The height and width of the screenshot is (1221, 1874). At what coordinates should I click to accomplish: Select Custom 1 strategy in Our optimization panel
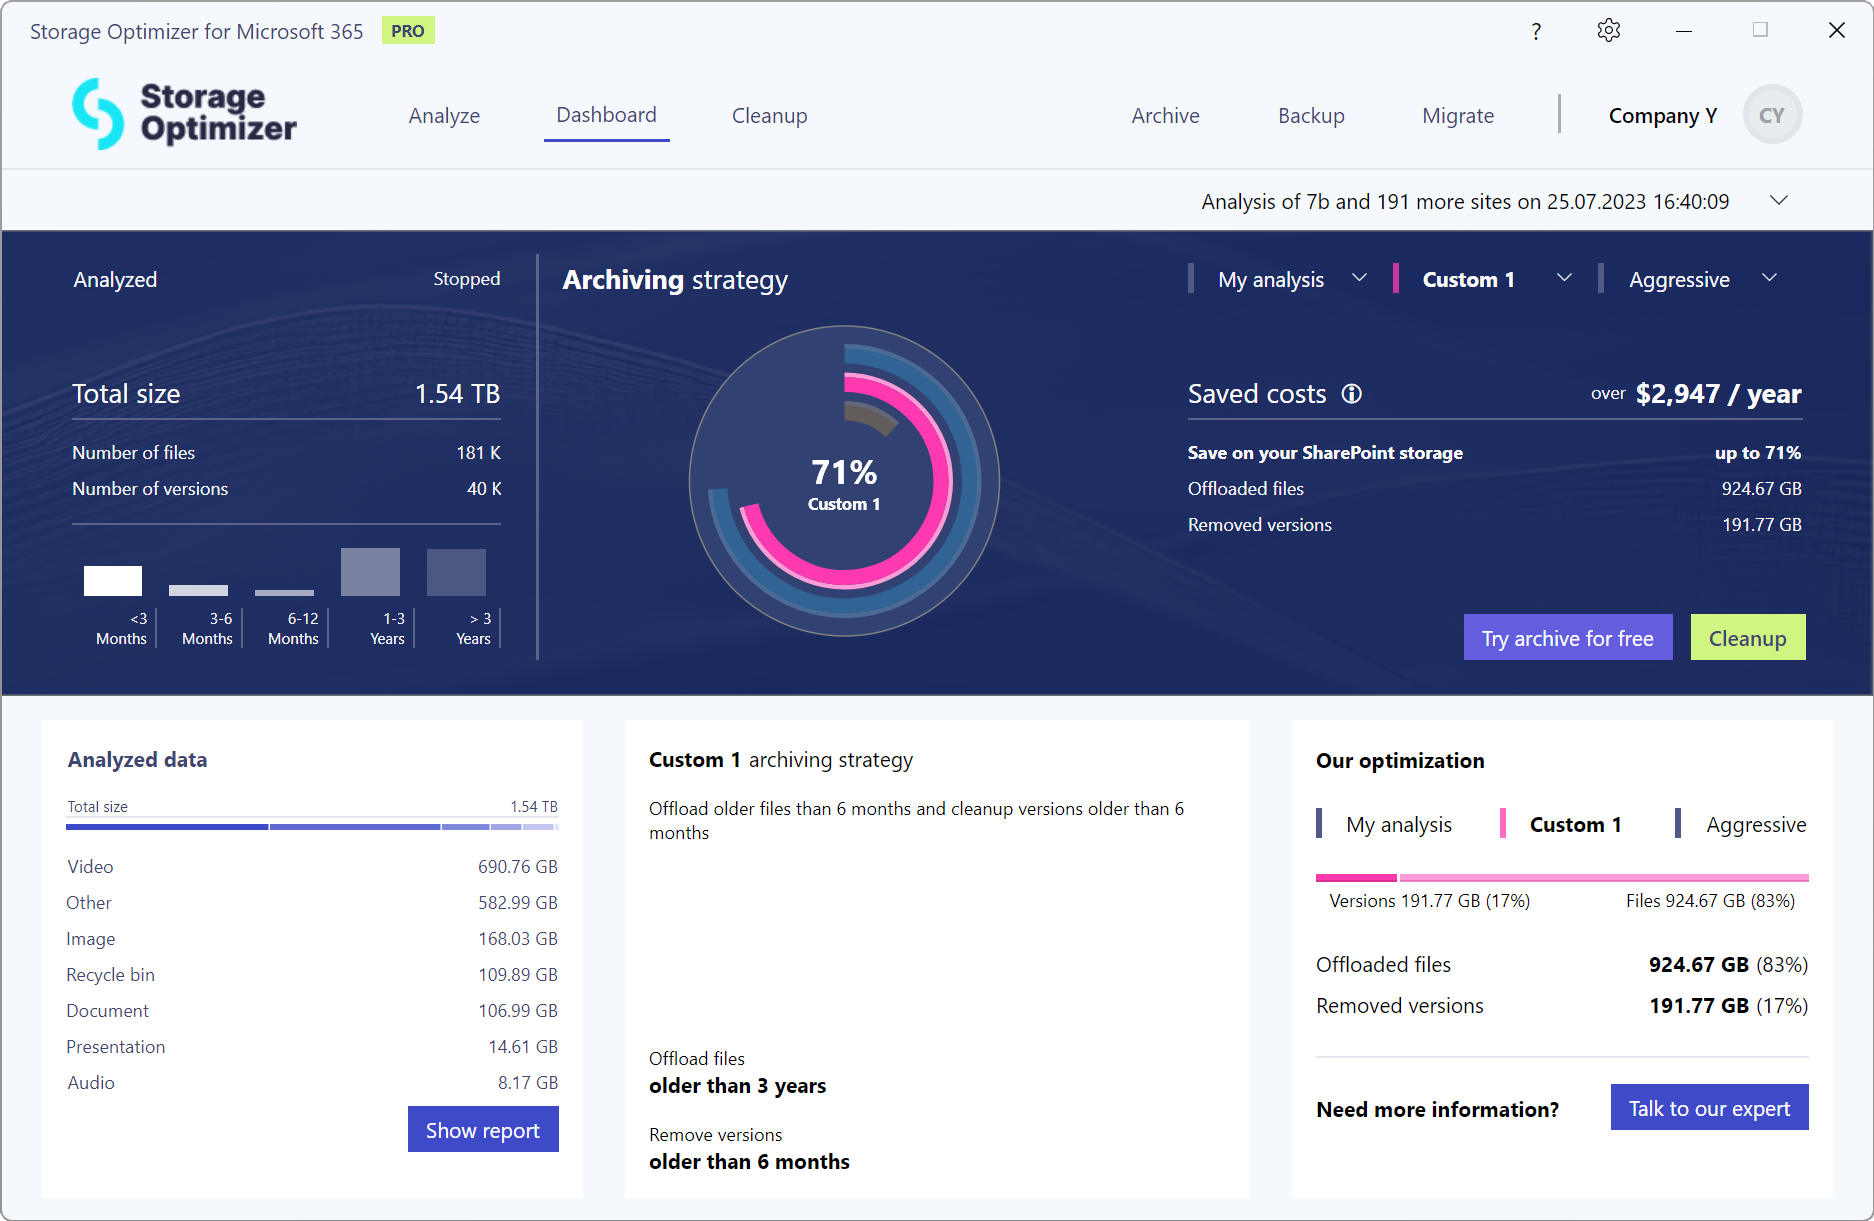(x=1575, y=824)
